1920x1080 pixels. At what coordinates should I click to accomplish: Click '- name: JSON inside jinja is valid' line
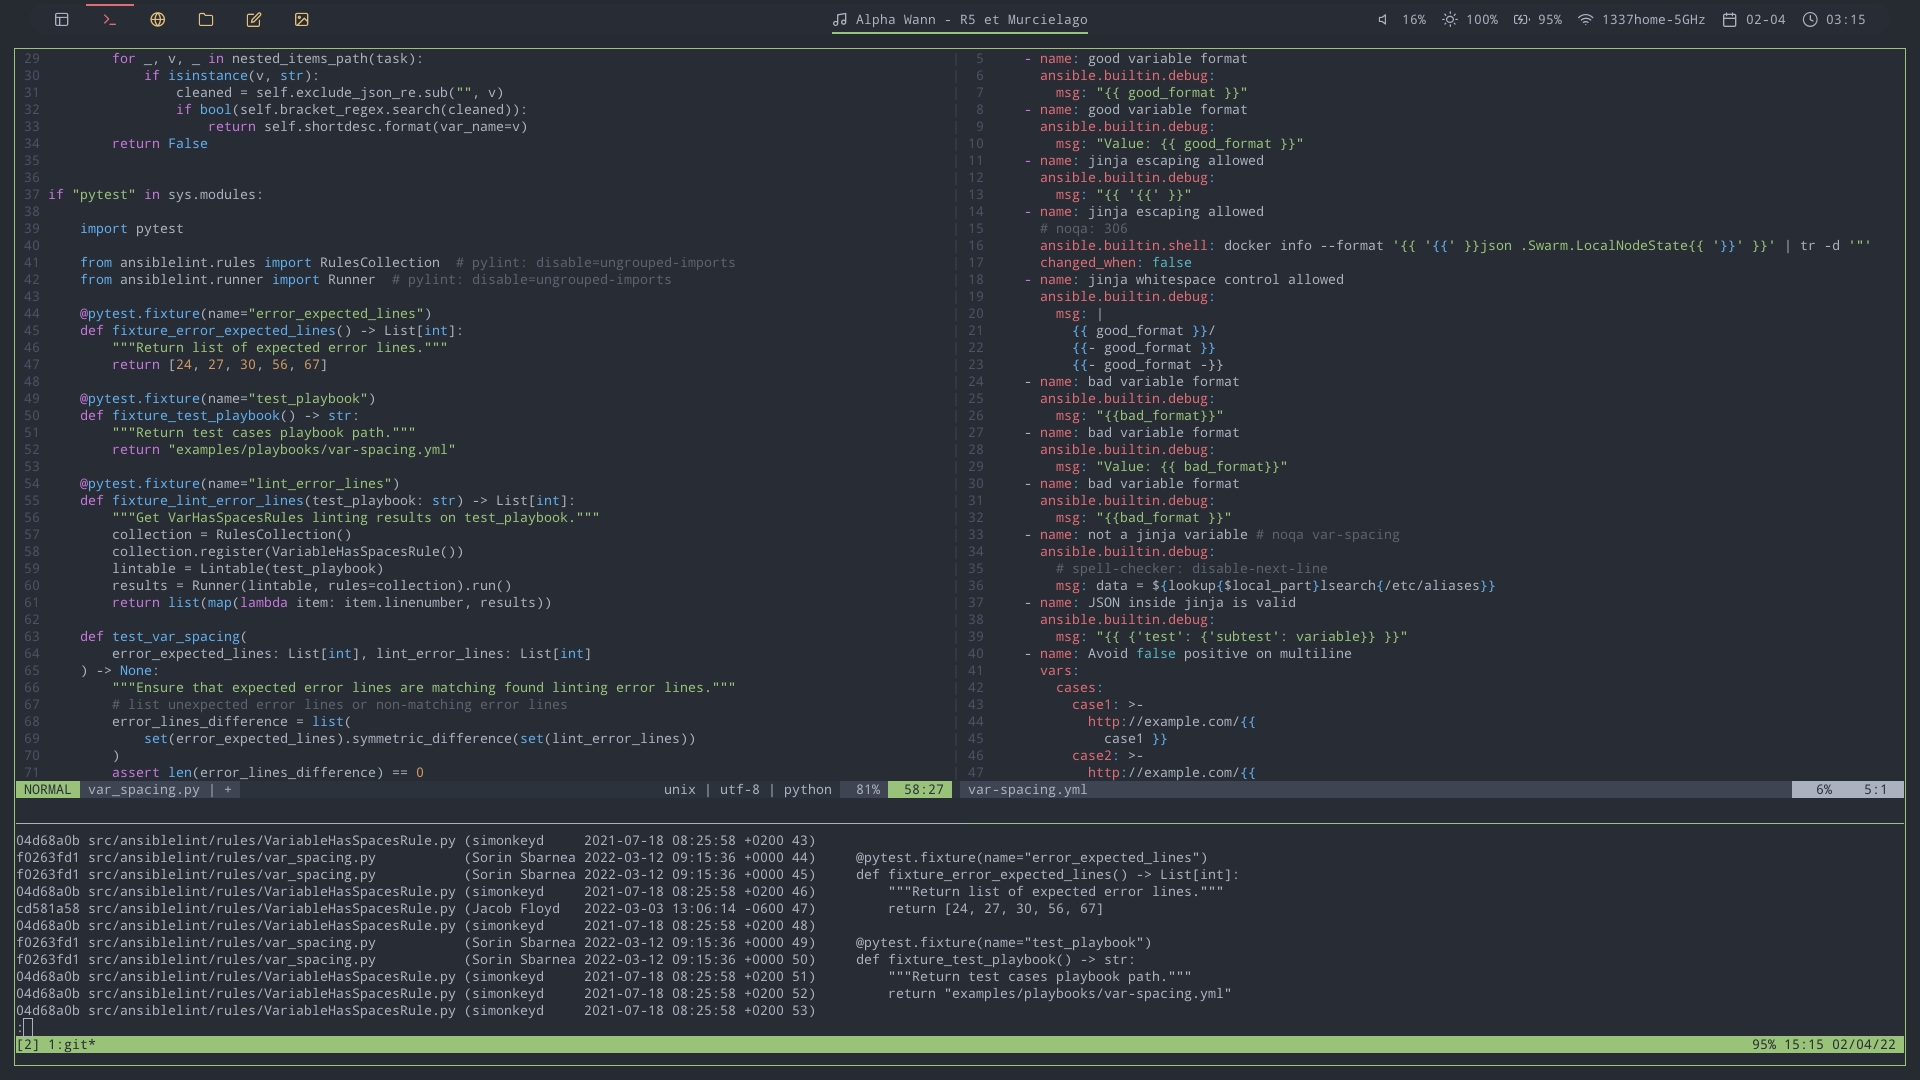click(1159, 603)
